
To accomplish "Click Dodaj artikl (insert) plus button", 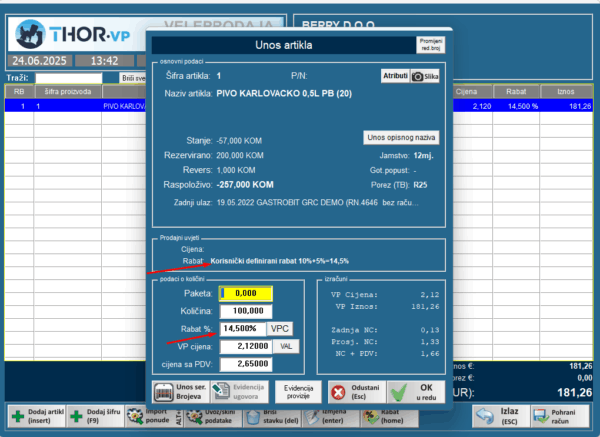I will (x=37, y=416).
